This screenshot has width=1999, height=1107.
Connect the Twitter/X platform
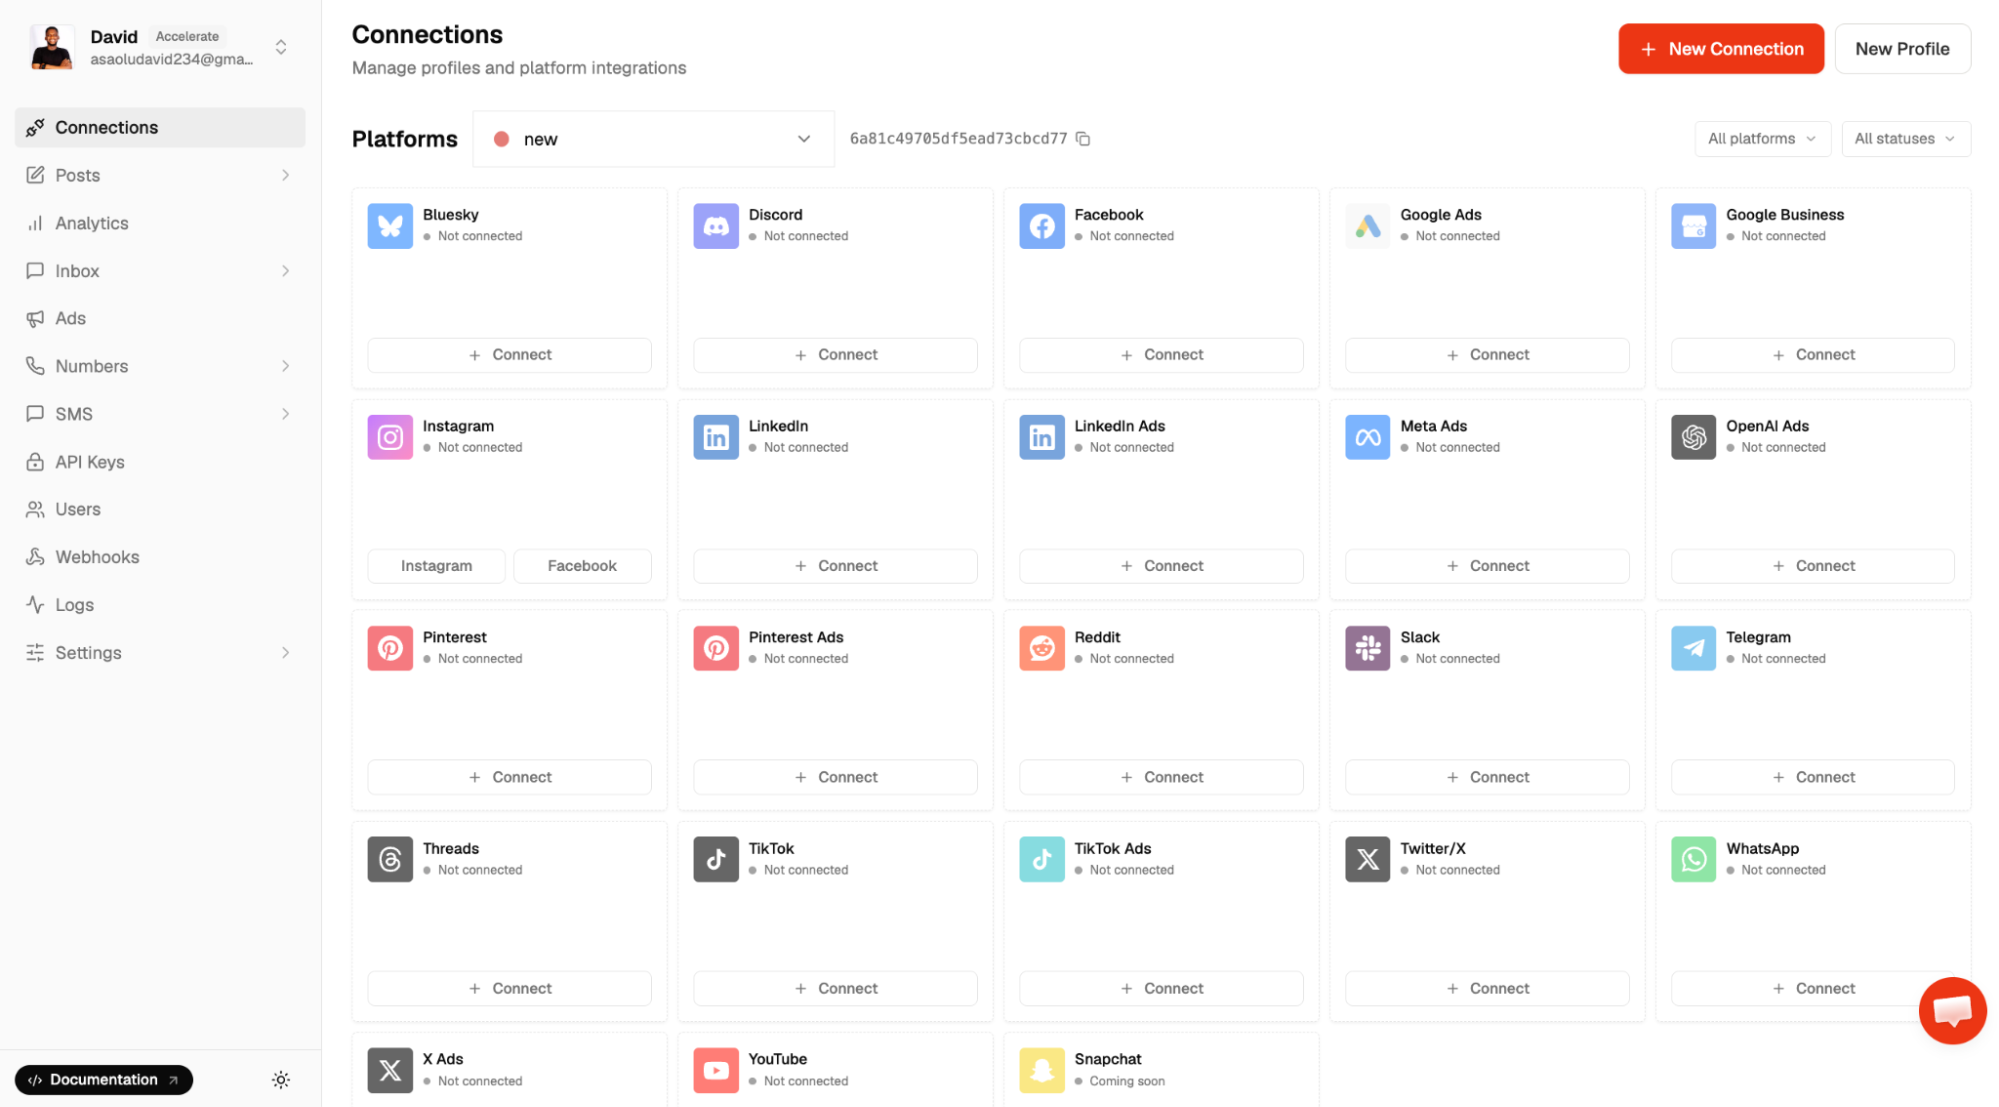tap(1487, 988)
